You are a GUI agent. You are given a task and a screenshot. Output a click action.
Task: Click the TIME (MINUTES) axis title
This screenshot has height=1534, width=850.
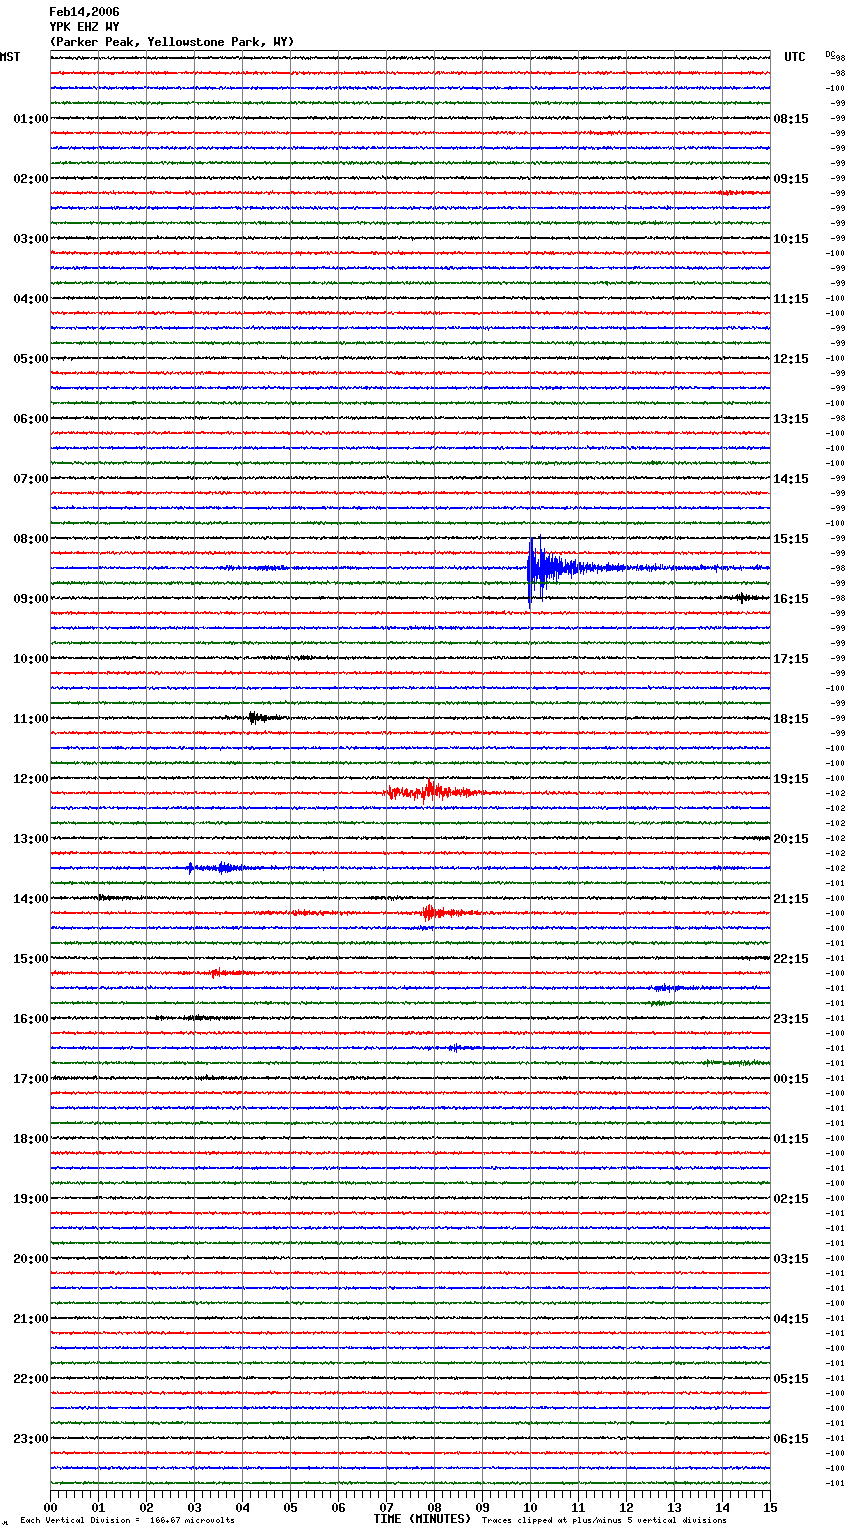(422, 1519)
